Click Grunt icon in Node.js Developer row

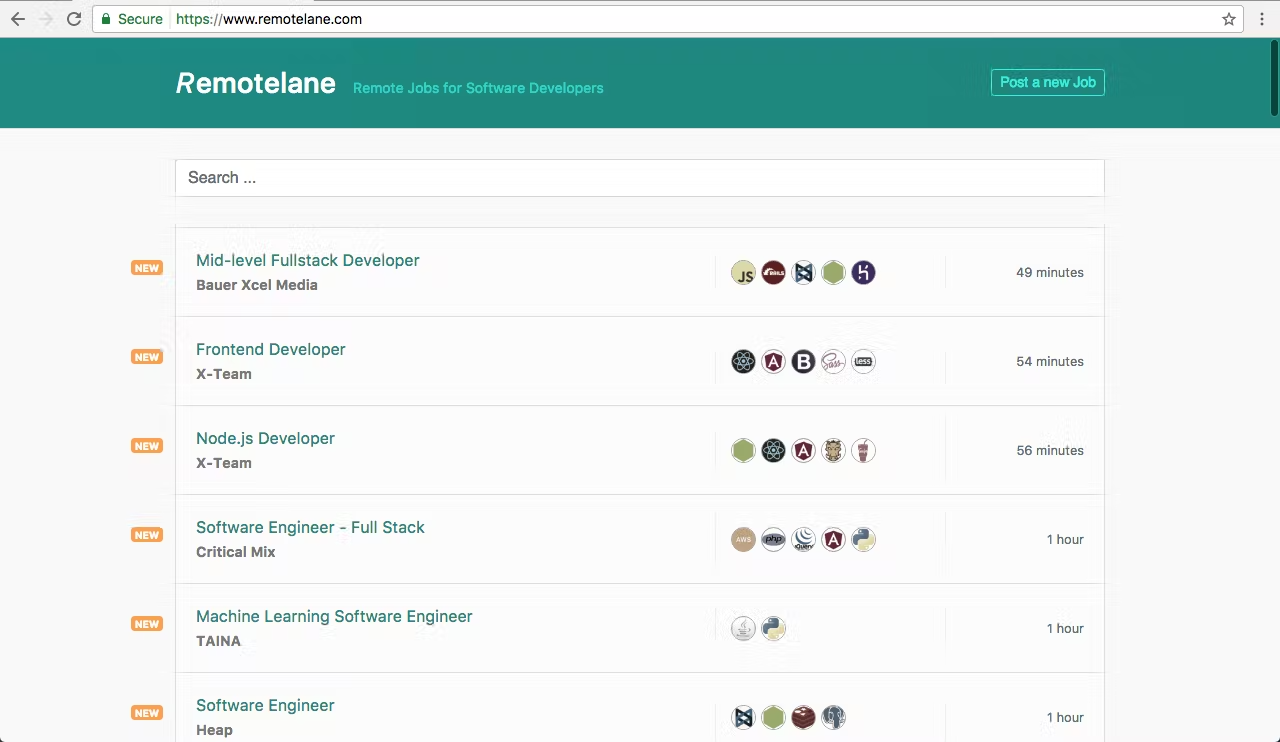pos(833,450)
